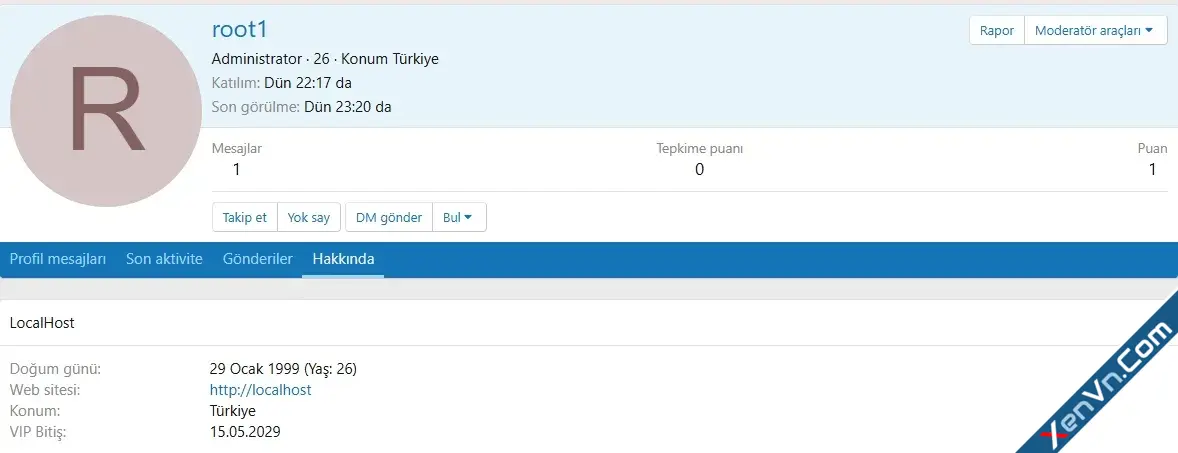This screenshot has width=1178, height=453.
Task: Click the Bul dropdown caret icon
Action: pyautogui.click(x=468, y=217)
